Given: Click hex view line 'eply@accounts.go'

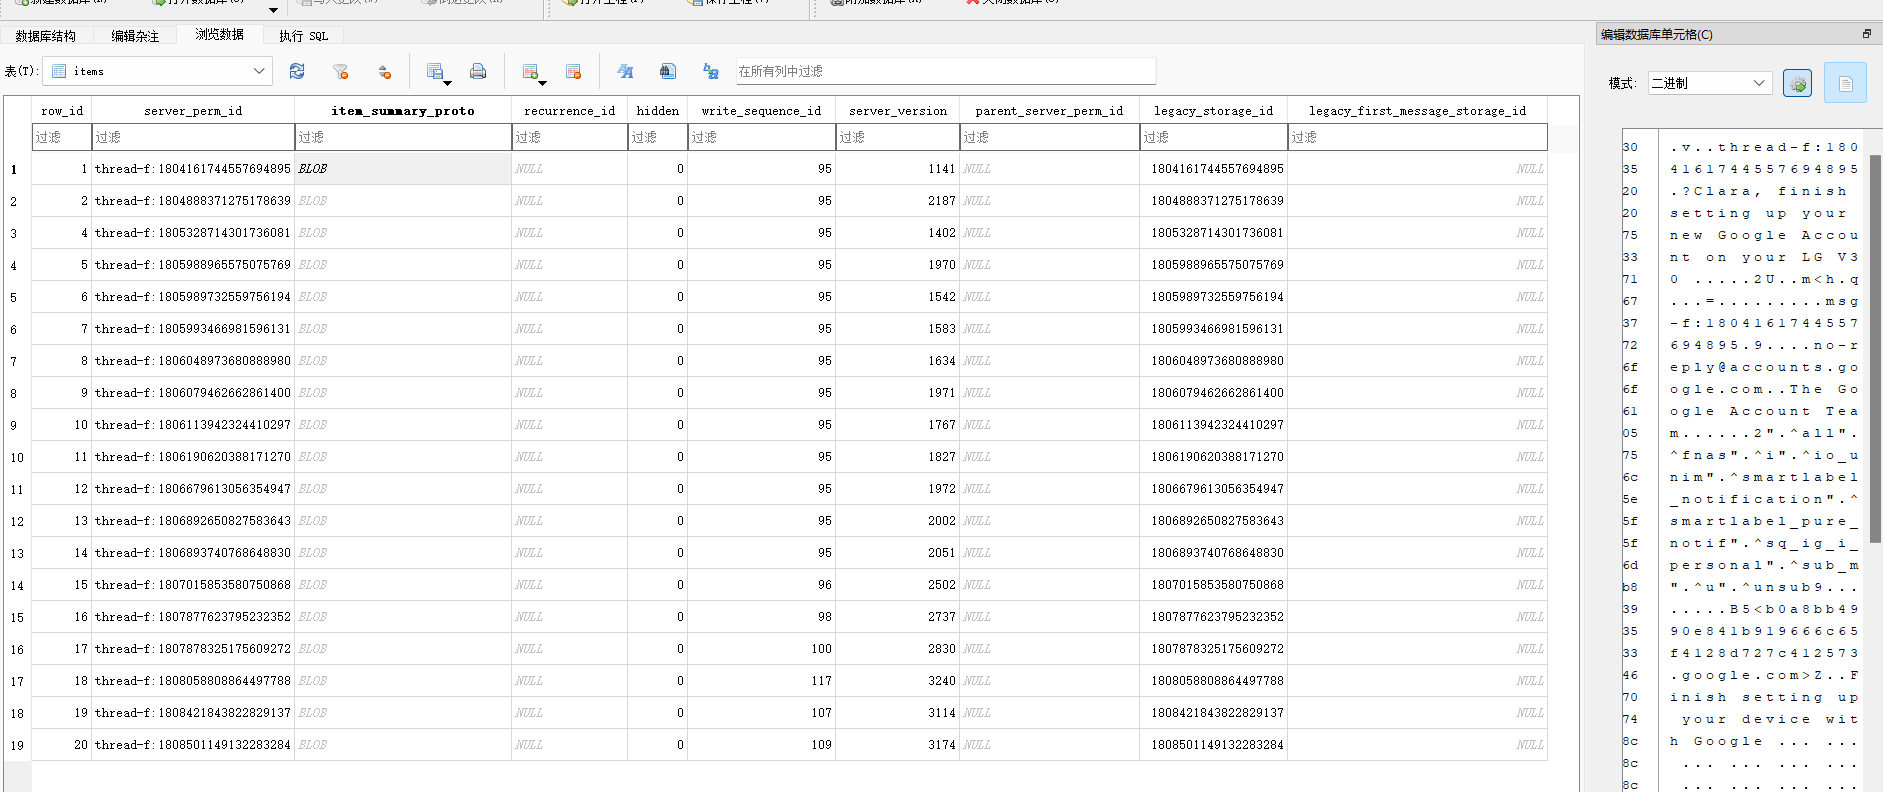Looking at the screenshot, I should [1764, 367].
